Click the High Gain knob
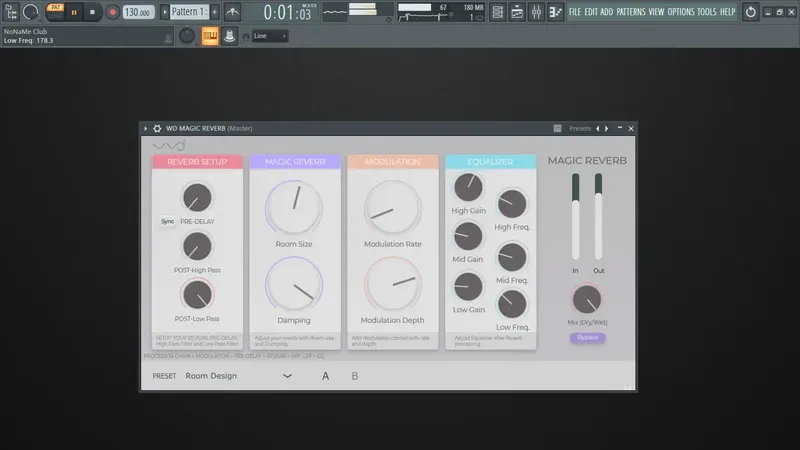The image size is (800, 450). pos(468,187)
